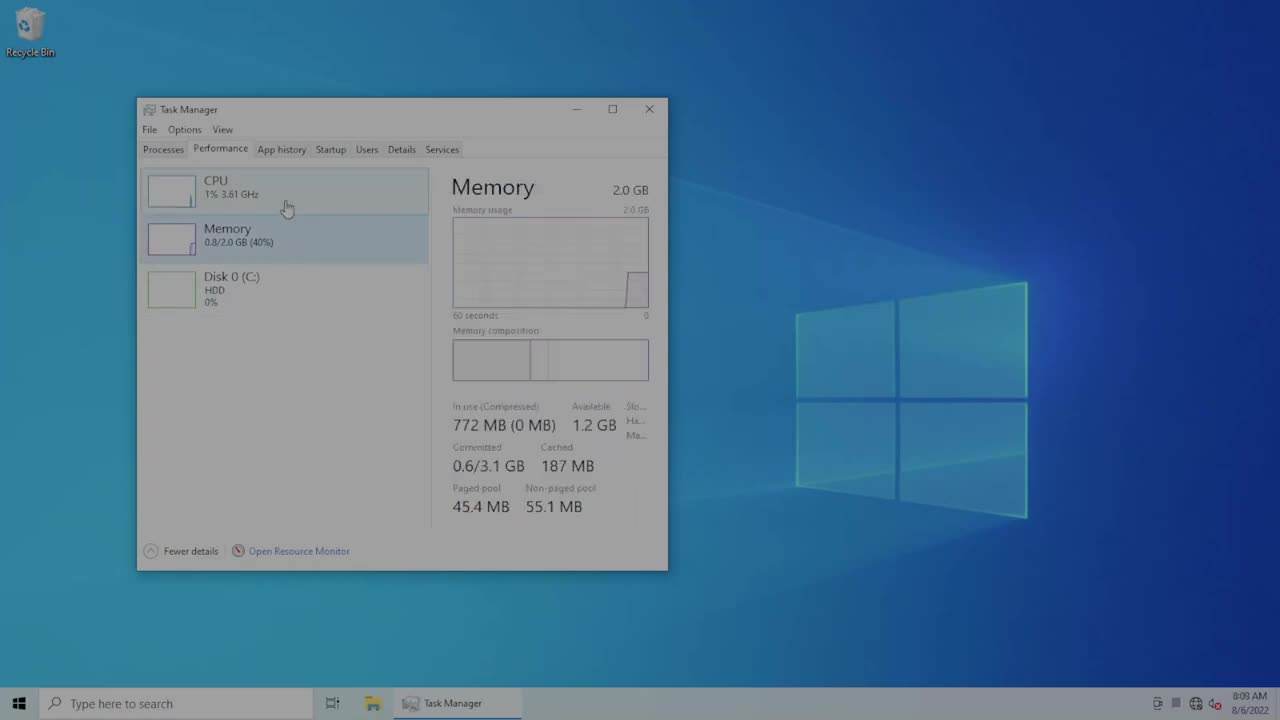Viewport: 1280px width, 720px height.
Task: Go to the Users tab
Action: [x=367, y=150]
